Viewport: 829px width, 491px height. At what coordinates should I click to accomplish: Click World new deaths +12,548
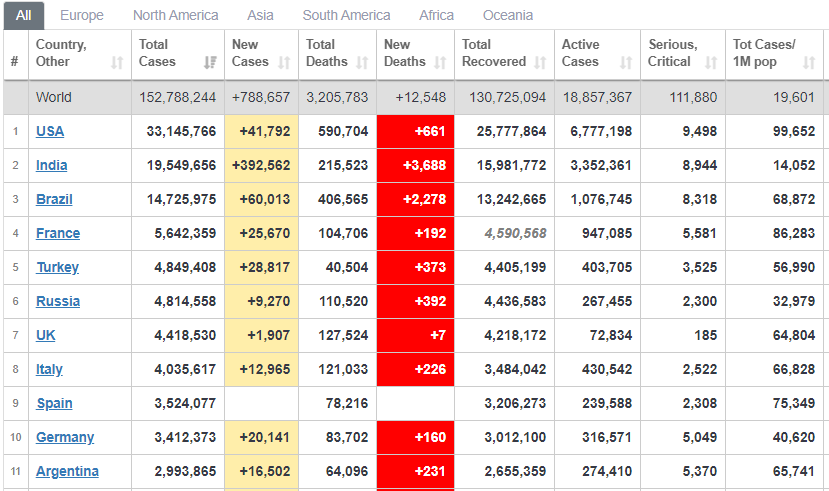(x=421, y=97)
